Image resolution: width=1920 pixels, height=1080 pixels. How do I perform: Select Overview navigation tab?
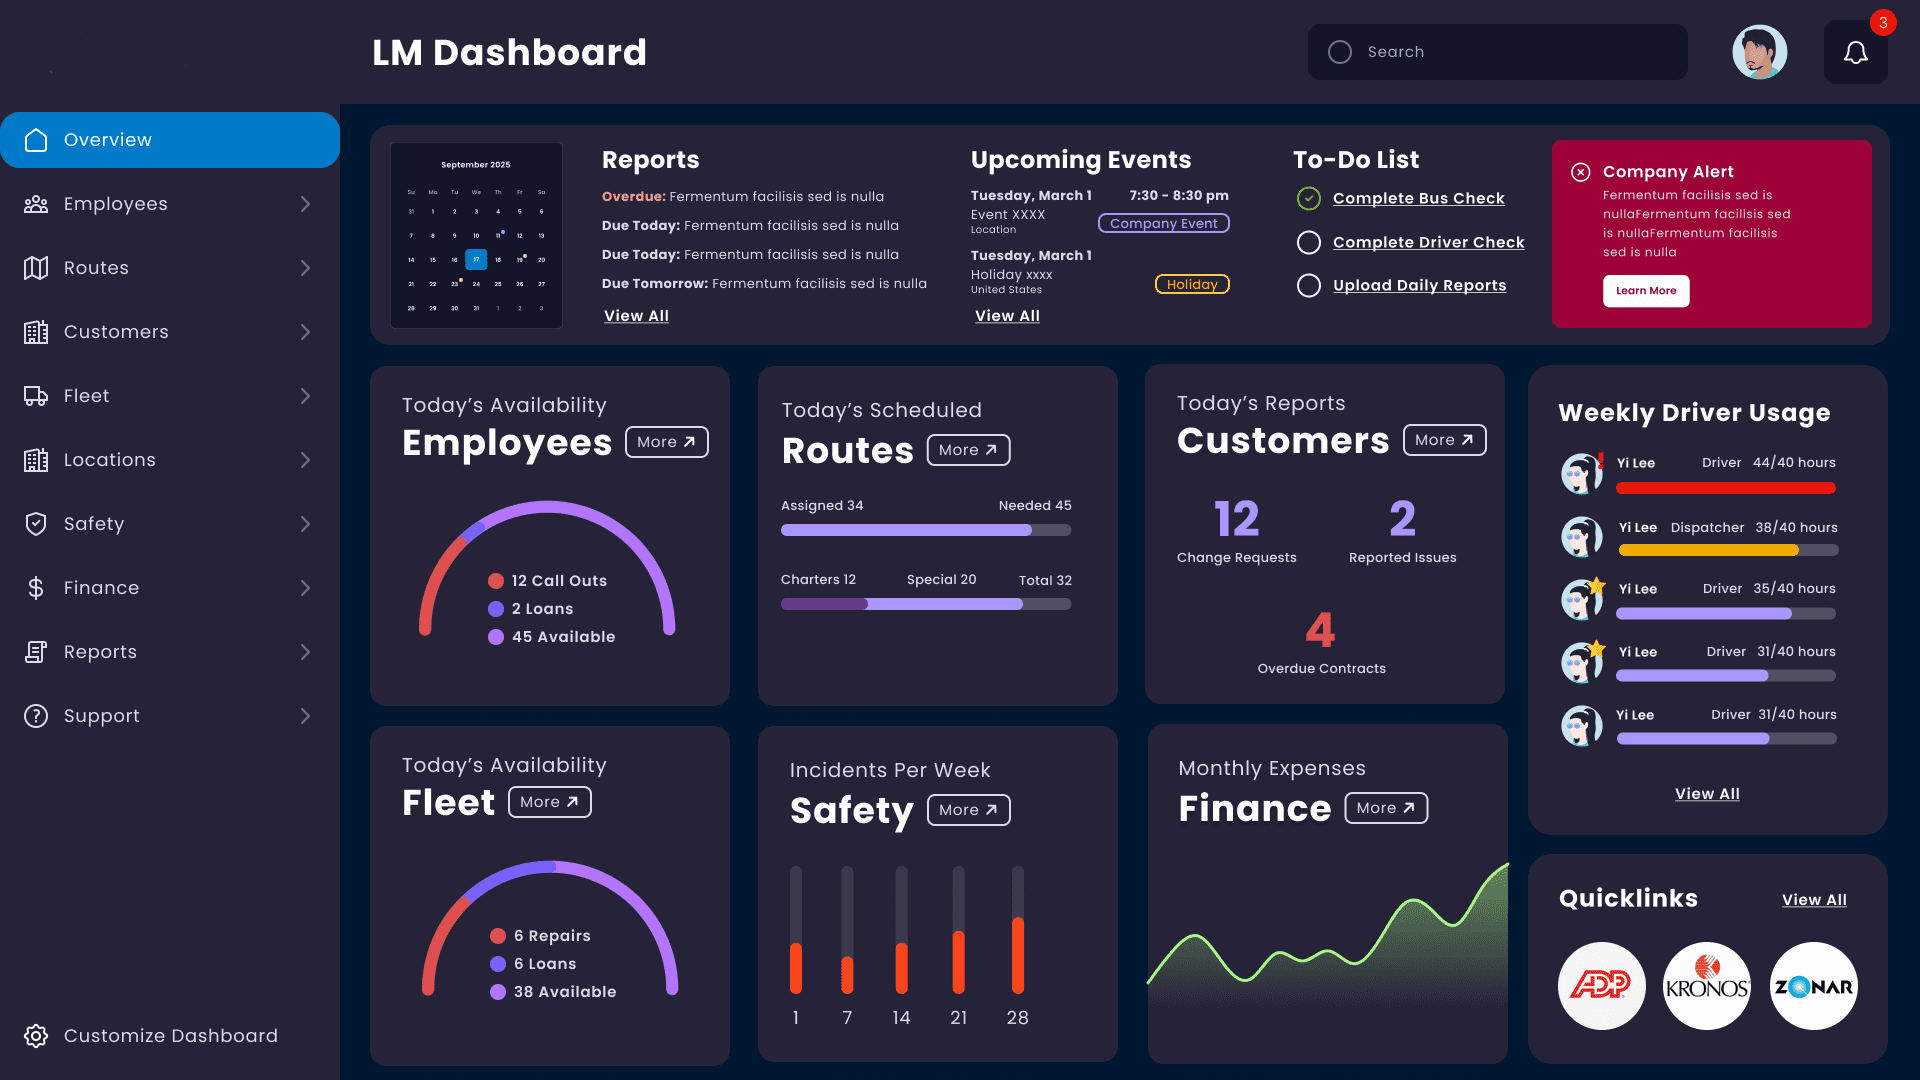coord(169,140)
